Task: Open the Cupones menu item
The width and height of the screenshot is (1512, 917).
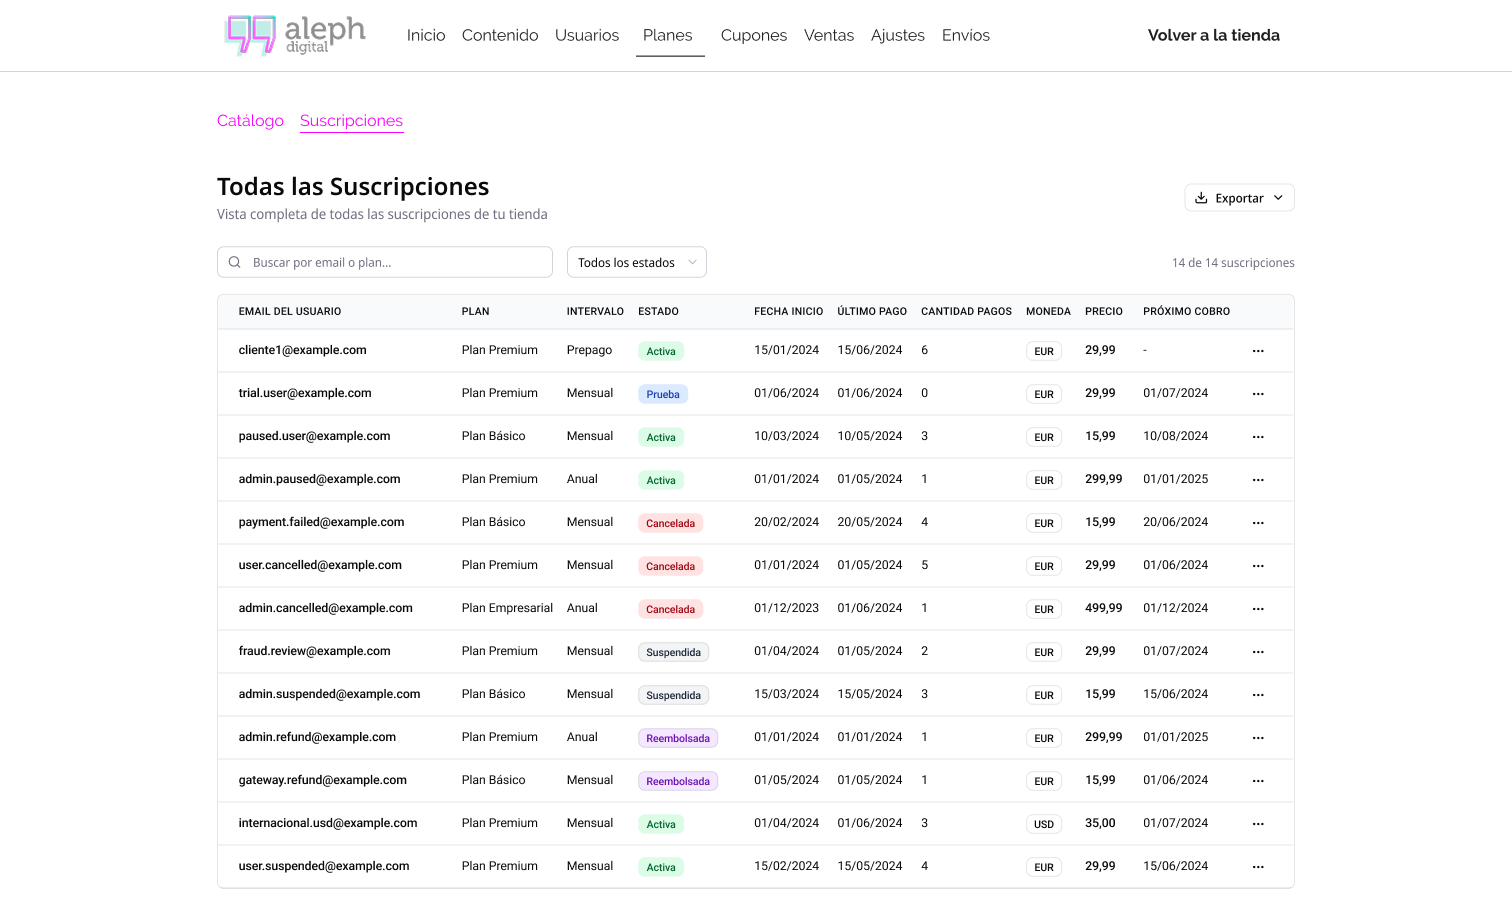Action: click(753, 35)
